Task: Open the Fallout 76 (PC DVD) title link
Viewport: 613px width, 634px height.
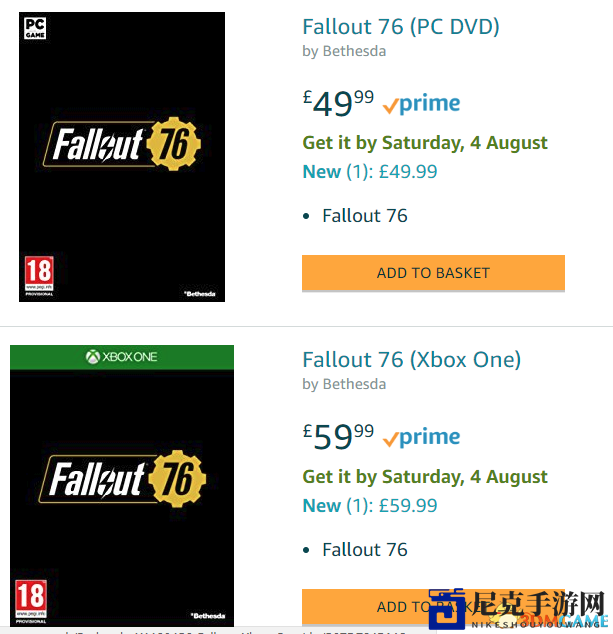Action: 401,27
